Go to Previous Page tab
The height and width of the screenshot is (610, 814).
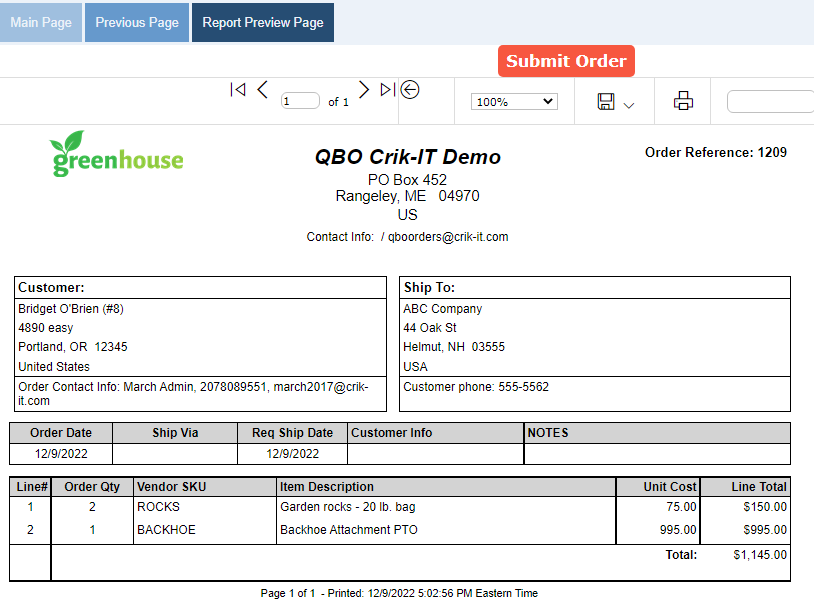tap(137, 22)
